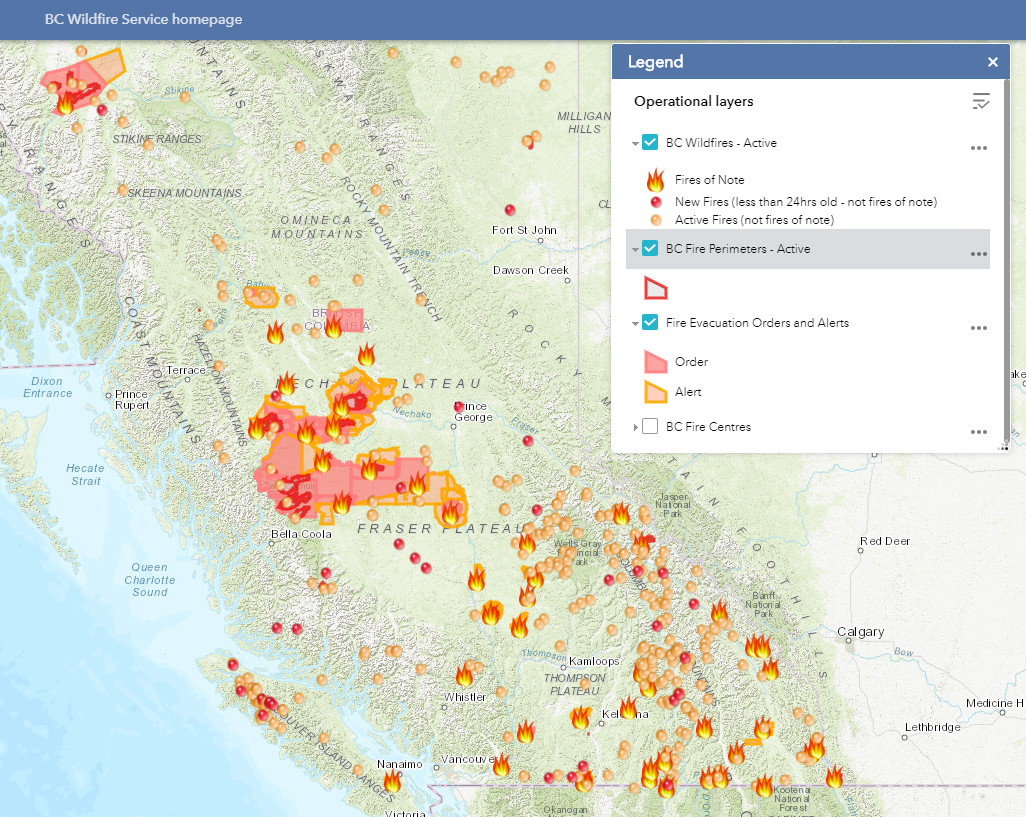Screen dimensions: 1026x817
Task: Select the red new fire dot above Fort St John
Action: 510,209
